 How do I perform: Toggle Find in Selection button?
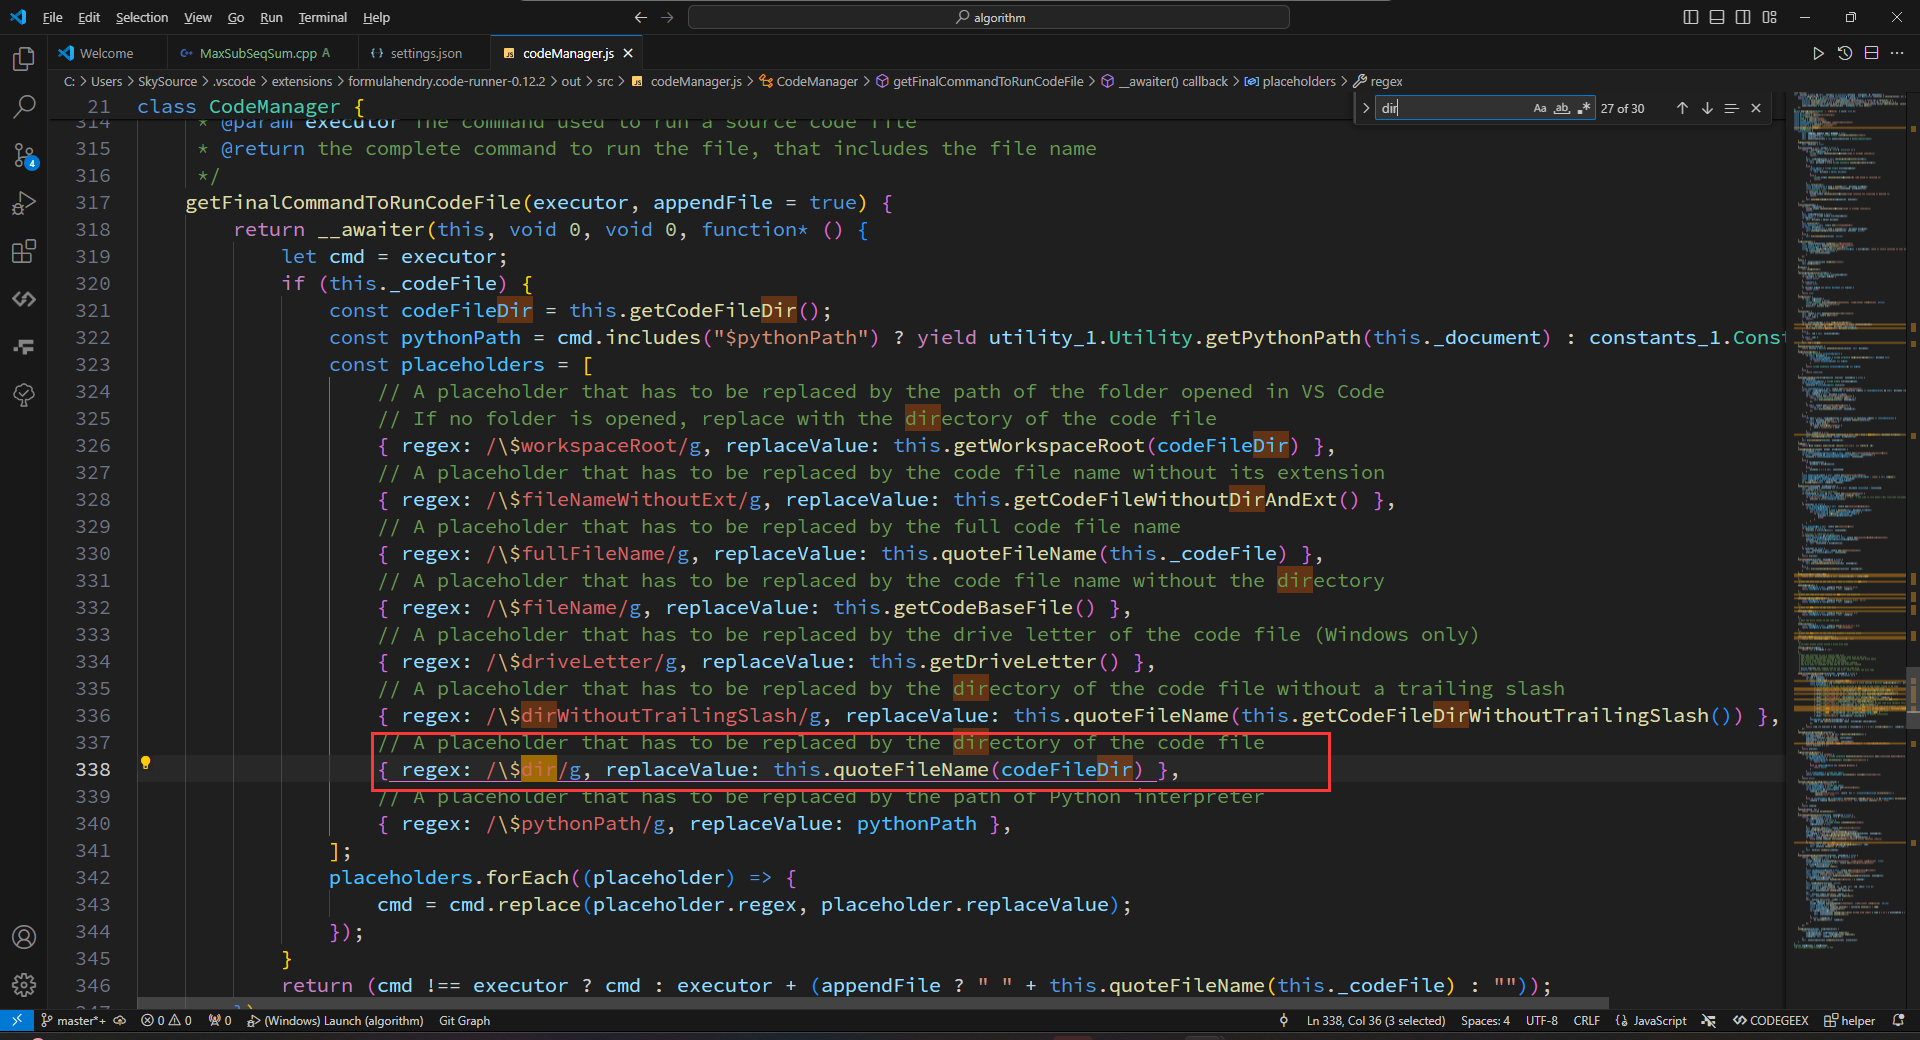click(1731, 108)
